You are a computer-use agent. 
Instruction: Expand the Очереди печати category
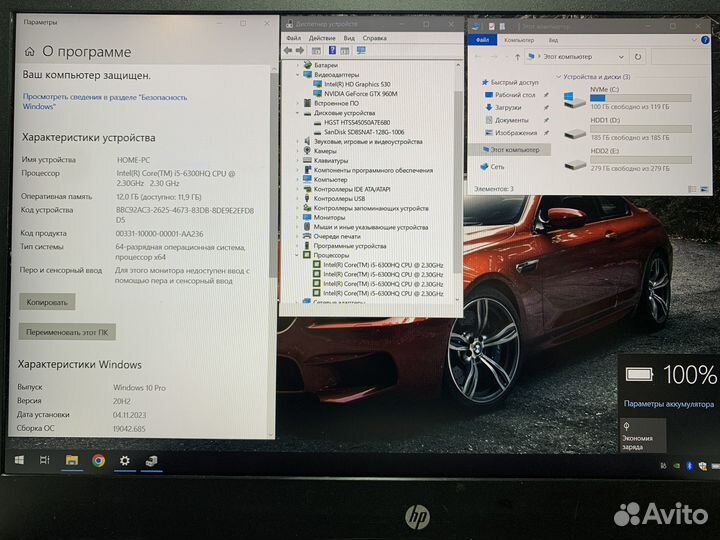298,236
